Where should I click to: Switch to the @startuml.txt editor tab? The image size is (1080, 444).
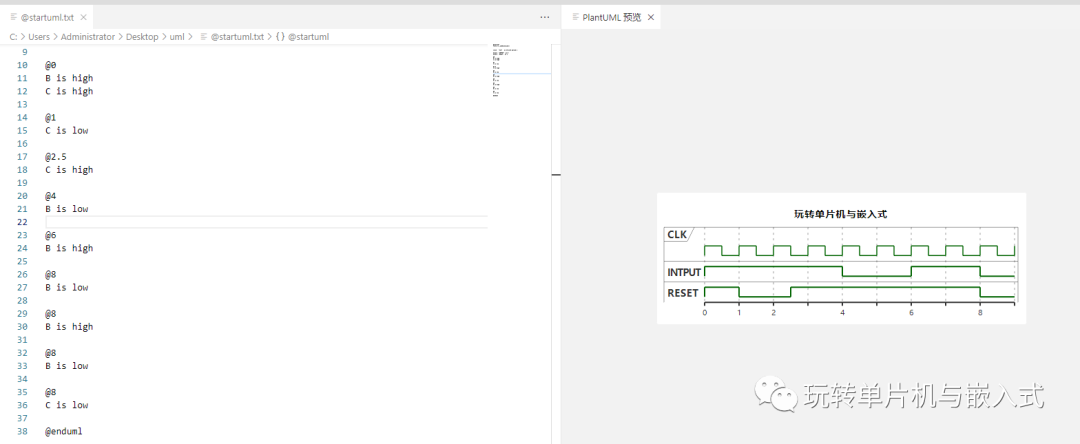coord(47,17)
